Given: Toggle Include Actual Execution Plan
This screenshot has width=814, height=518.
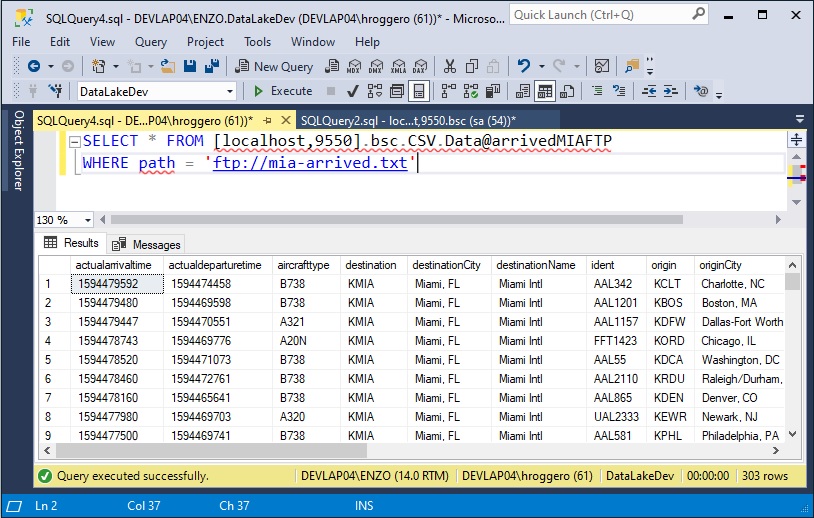Looking at the screenshot, I should (449, 91).
